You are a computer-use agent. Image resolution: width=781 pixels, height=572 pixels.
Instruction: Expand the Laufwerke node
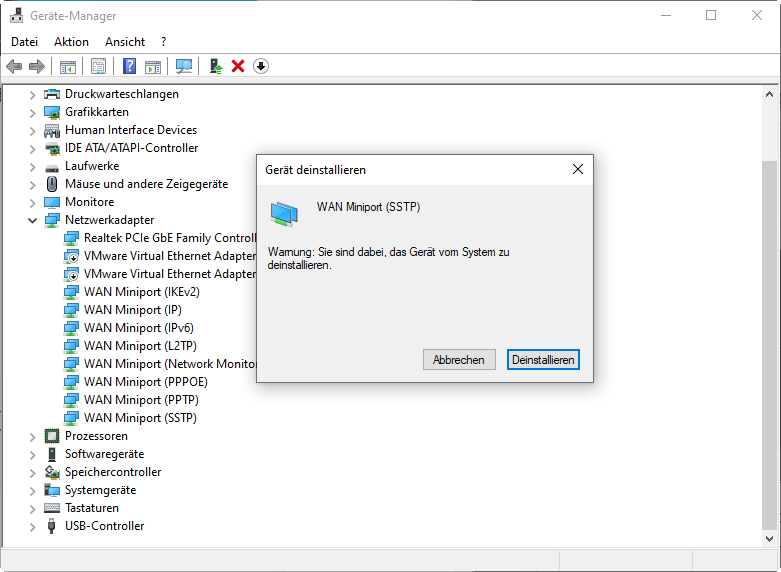[32, 166]
